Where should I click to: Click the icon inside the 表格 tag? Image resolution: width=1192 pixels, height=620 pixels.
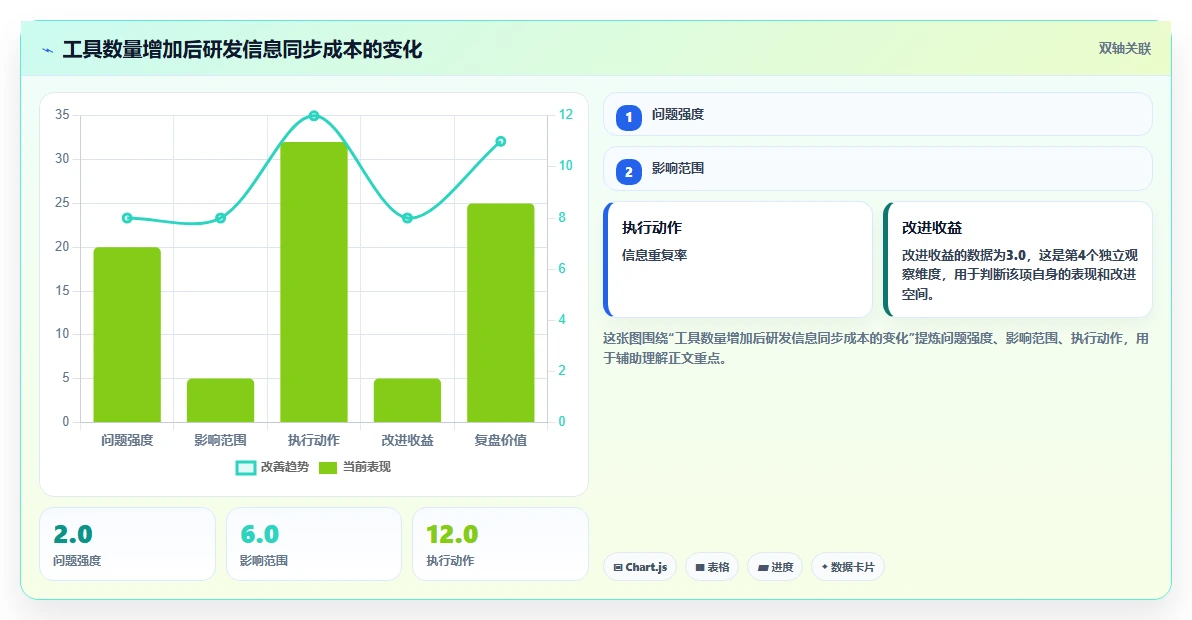coord(699,568)
